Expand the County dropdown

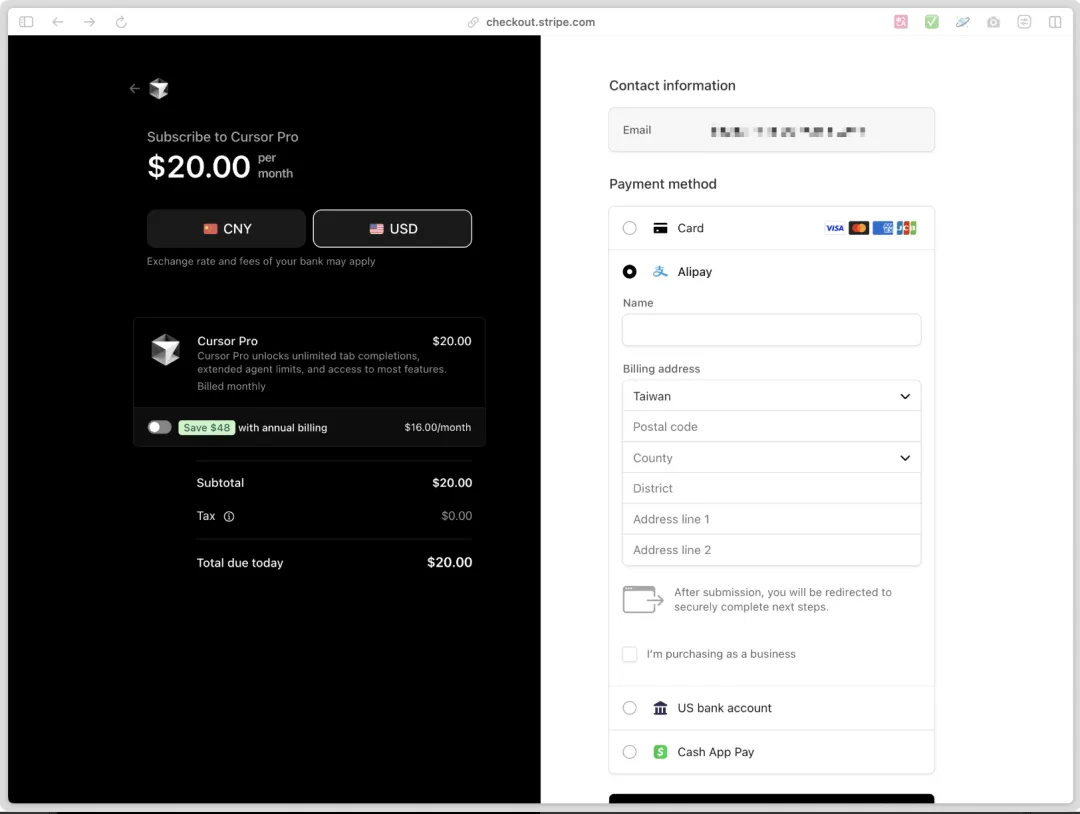[771, 458]
